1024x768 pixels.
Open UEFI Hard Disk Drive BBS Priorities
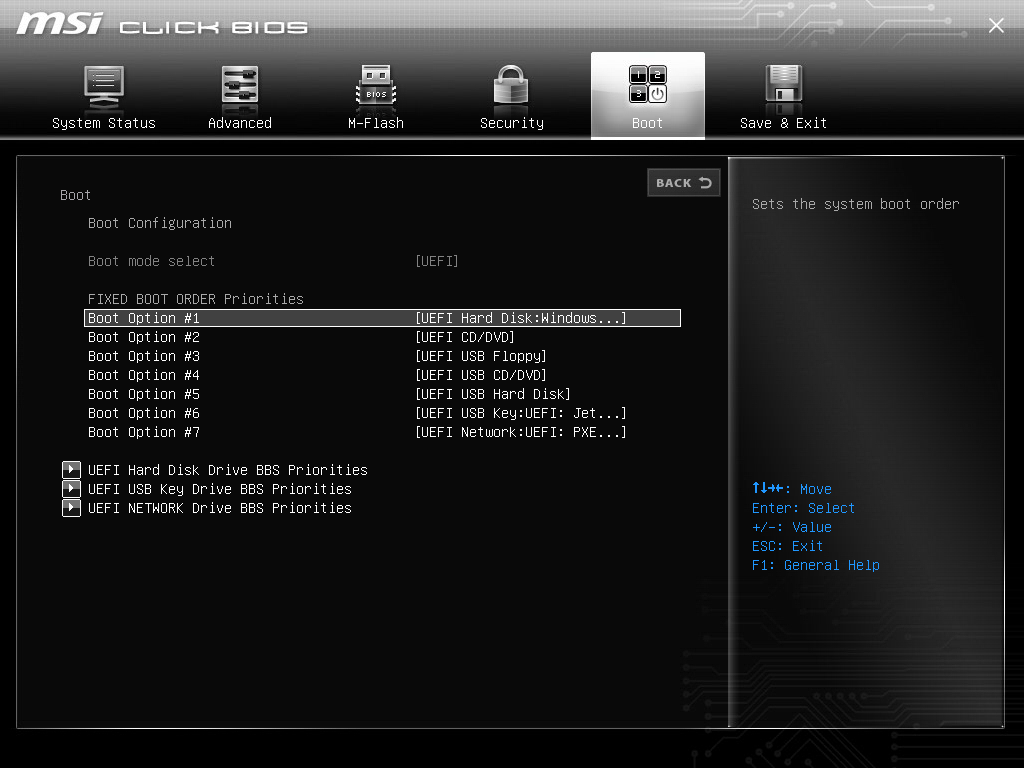click(x=228, y=470)
